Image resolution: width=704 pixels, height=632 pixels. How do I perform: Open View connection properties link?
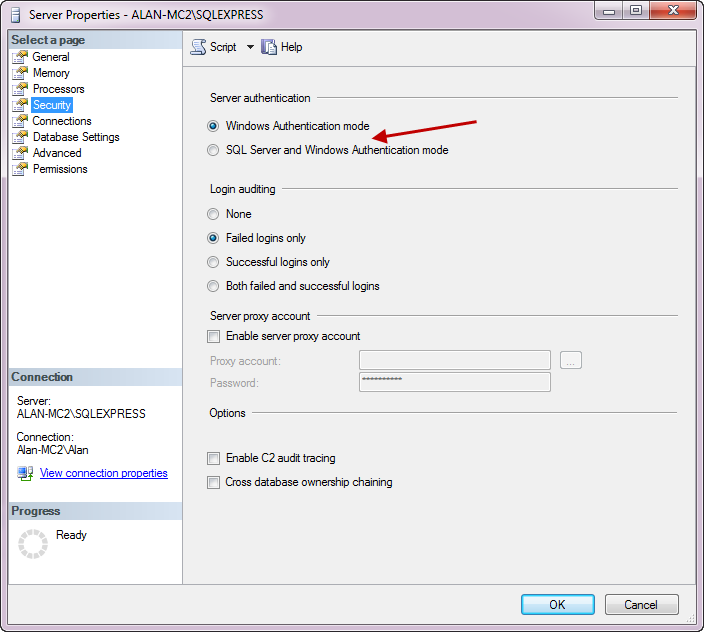103,473
